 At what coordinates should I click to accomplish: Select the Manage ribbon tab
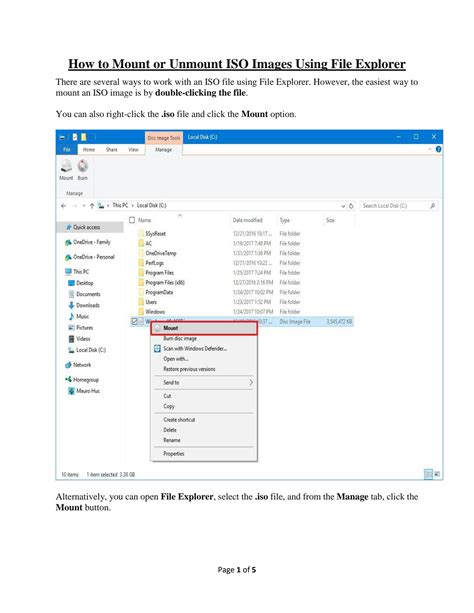click(x=163, y=150)
